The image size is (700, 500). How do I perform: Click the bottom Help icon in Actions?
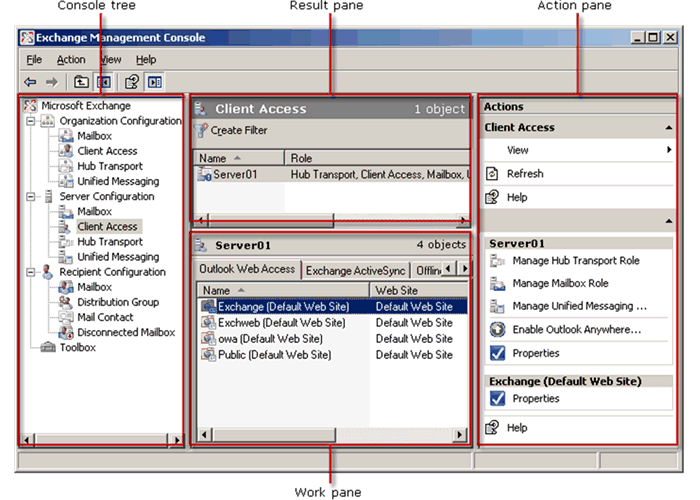492,428
